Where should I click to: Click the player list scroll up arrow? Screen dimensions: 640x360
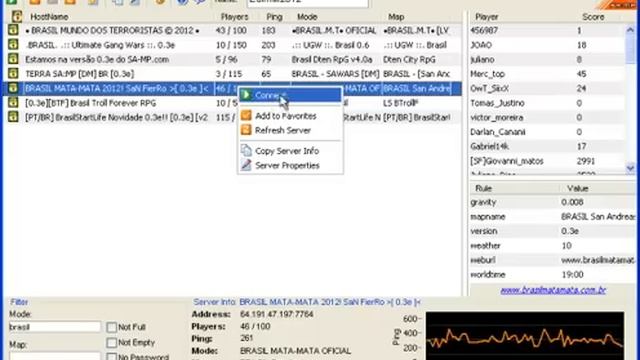point(630,30)
